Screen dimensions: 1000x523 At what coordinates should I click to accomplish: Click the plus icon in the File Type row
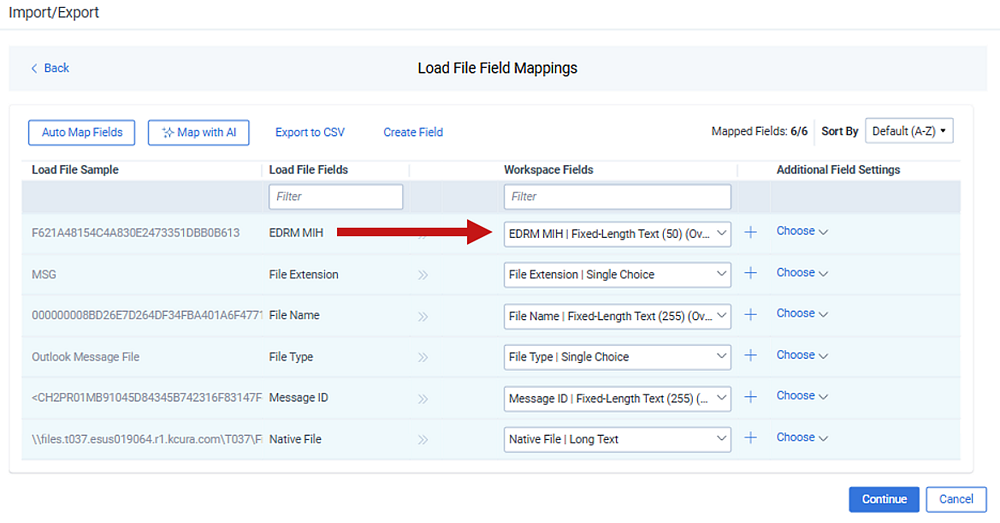751,355
